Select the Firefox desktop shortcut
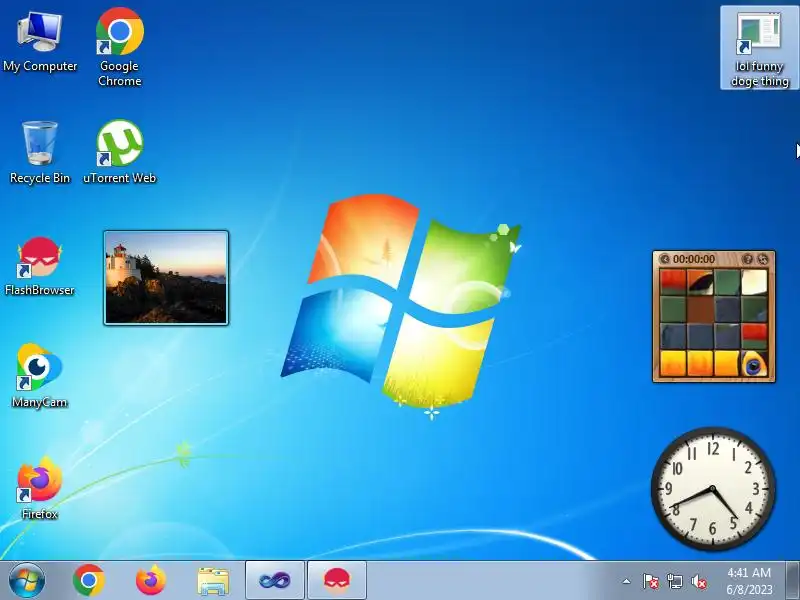800x600 pixels. (x=40, y=489)
